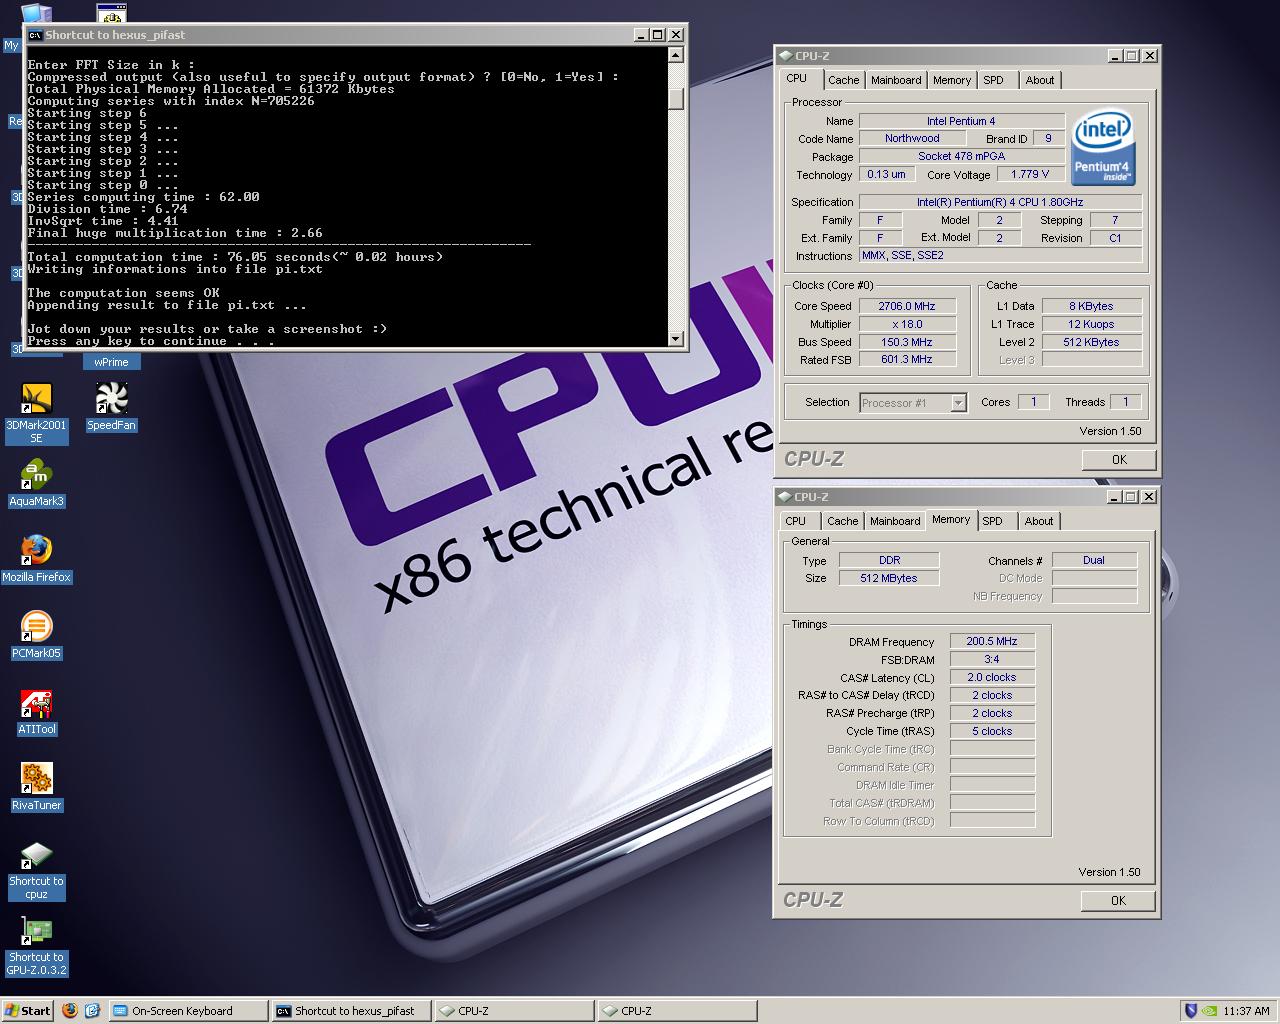Click the console scrollbar down arrow
Screen dimensions: 1280x1024
(x=676, y=338)
